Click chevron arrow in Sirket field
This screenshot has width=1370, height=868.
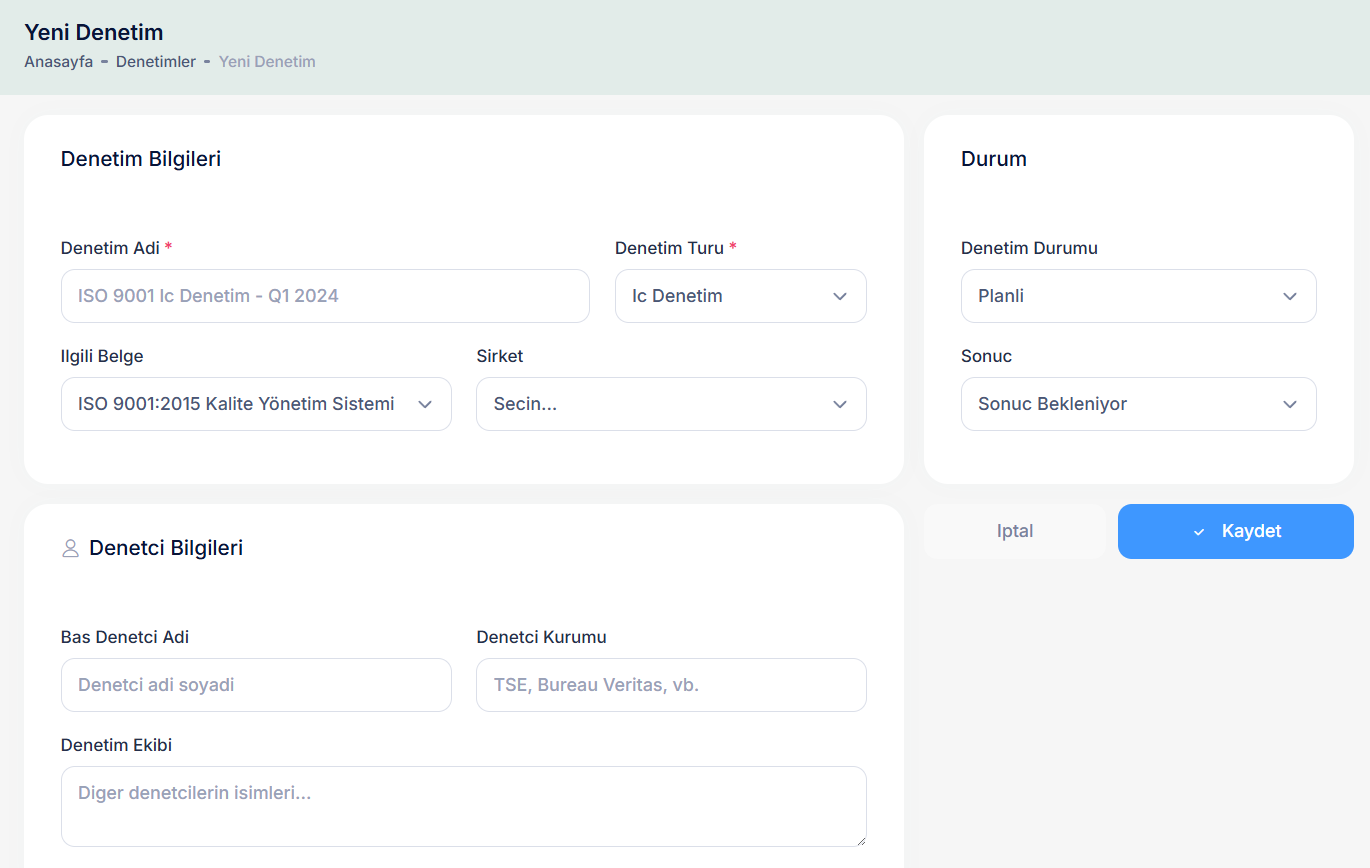coord(840,404)
